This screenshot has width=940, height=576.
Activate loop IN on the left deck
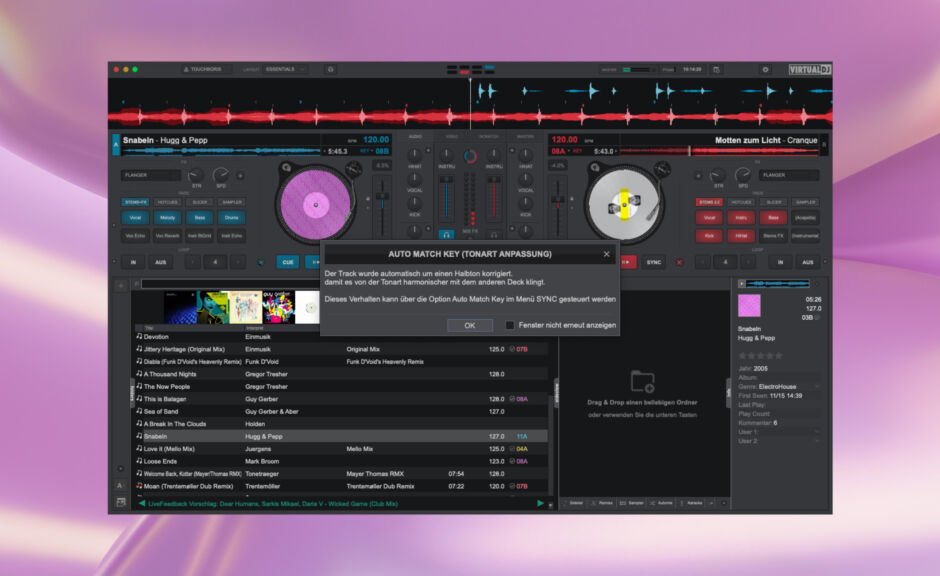(133, 262)
